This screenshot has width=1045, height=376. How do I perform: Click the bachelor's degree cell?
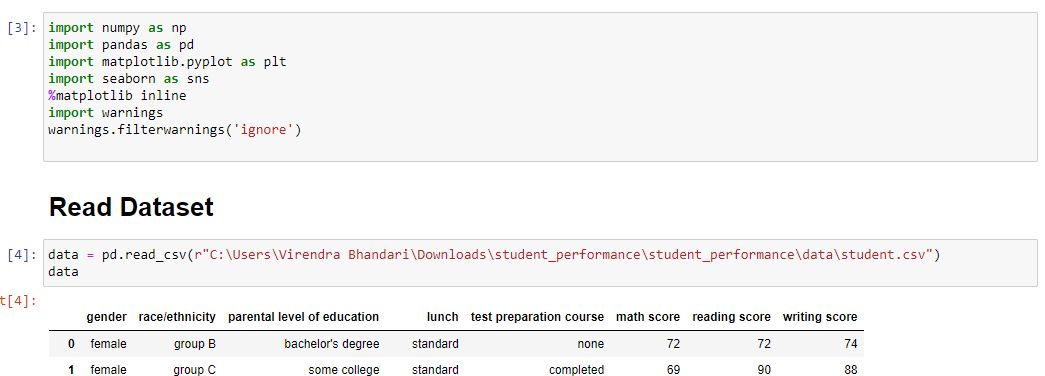tap(332, 344)
